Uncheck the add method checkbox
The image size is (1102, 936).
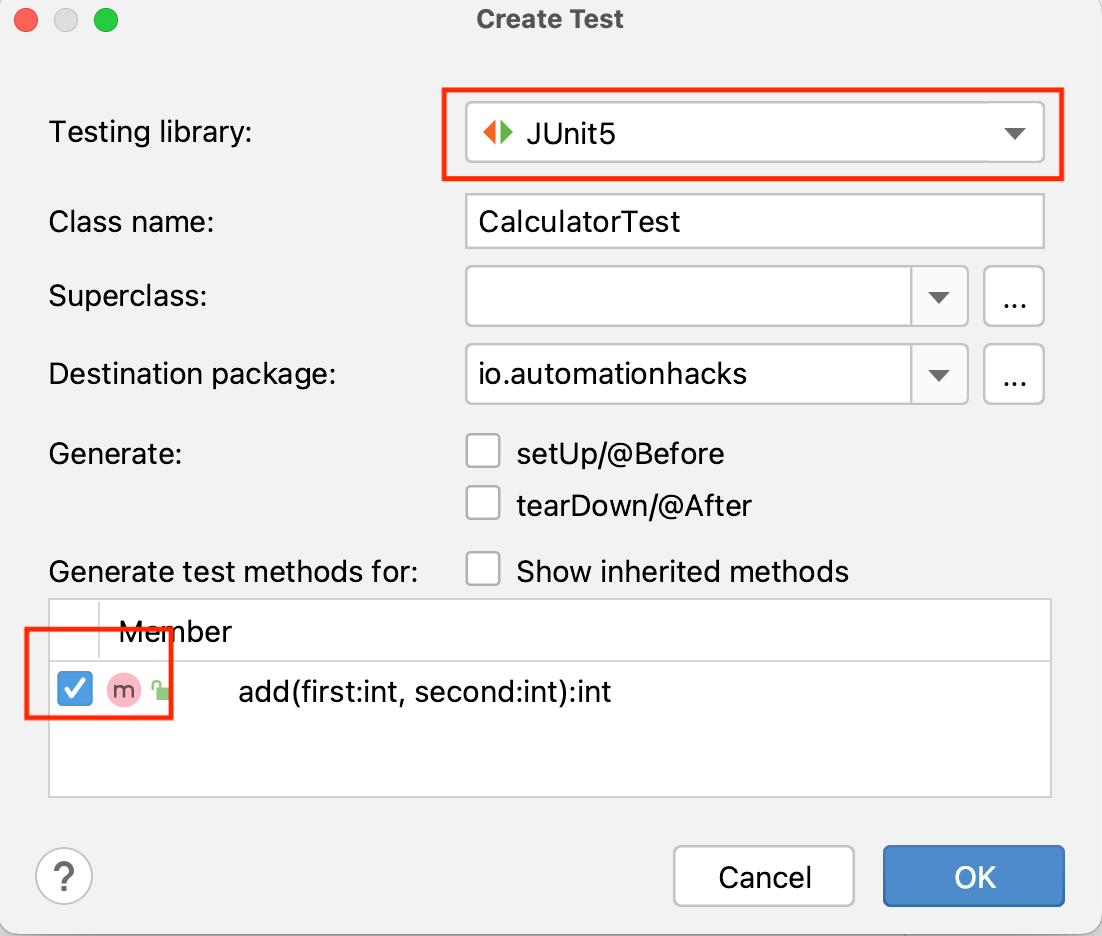[75, 689]
